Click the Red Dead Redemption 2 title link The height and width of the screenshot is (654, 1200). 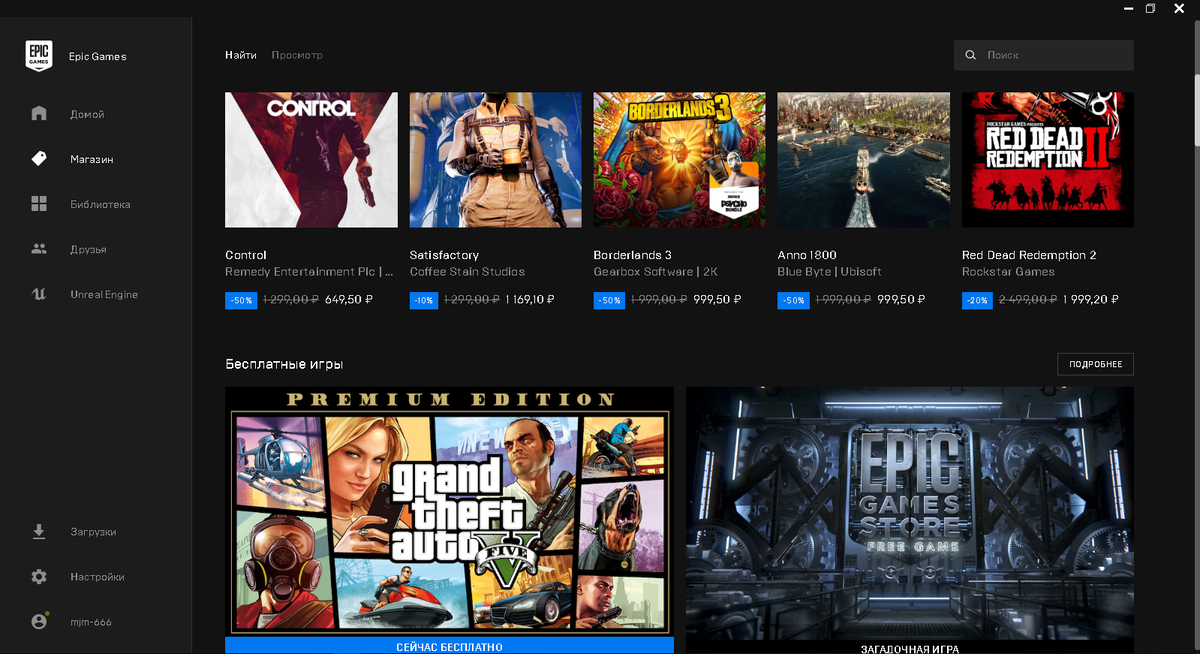click(1029, 255)
